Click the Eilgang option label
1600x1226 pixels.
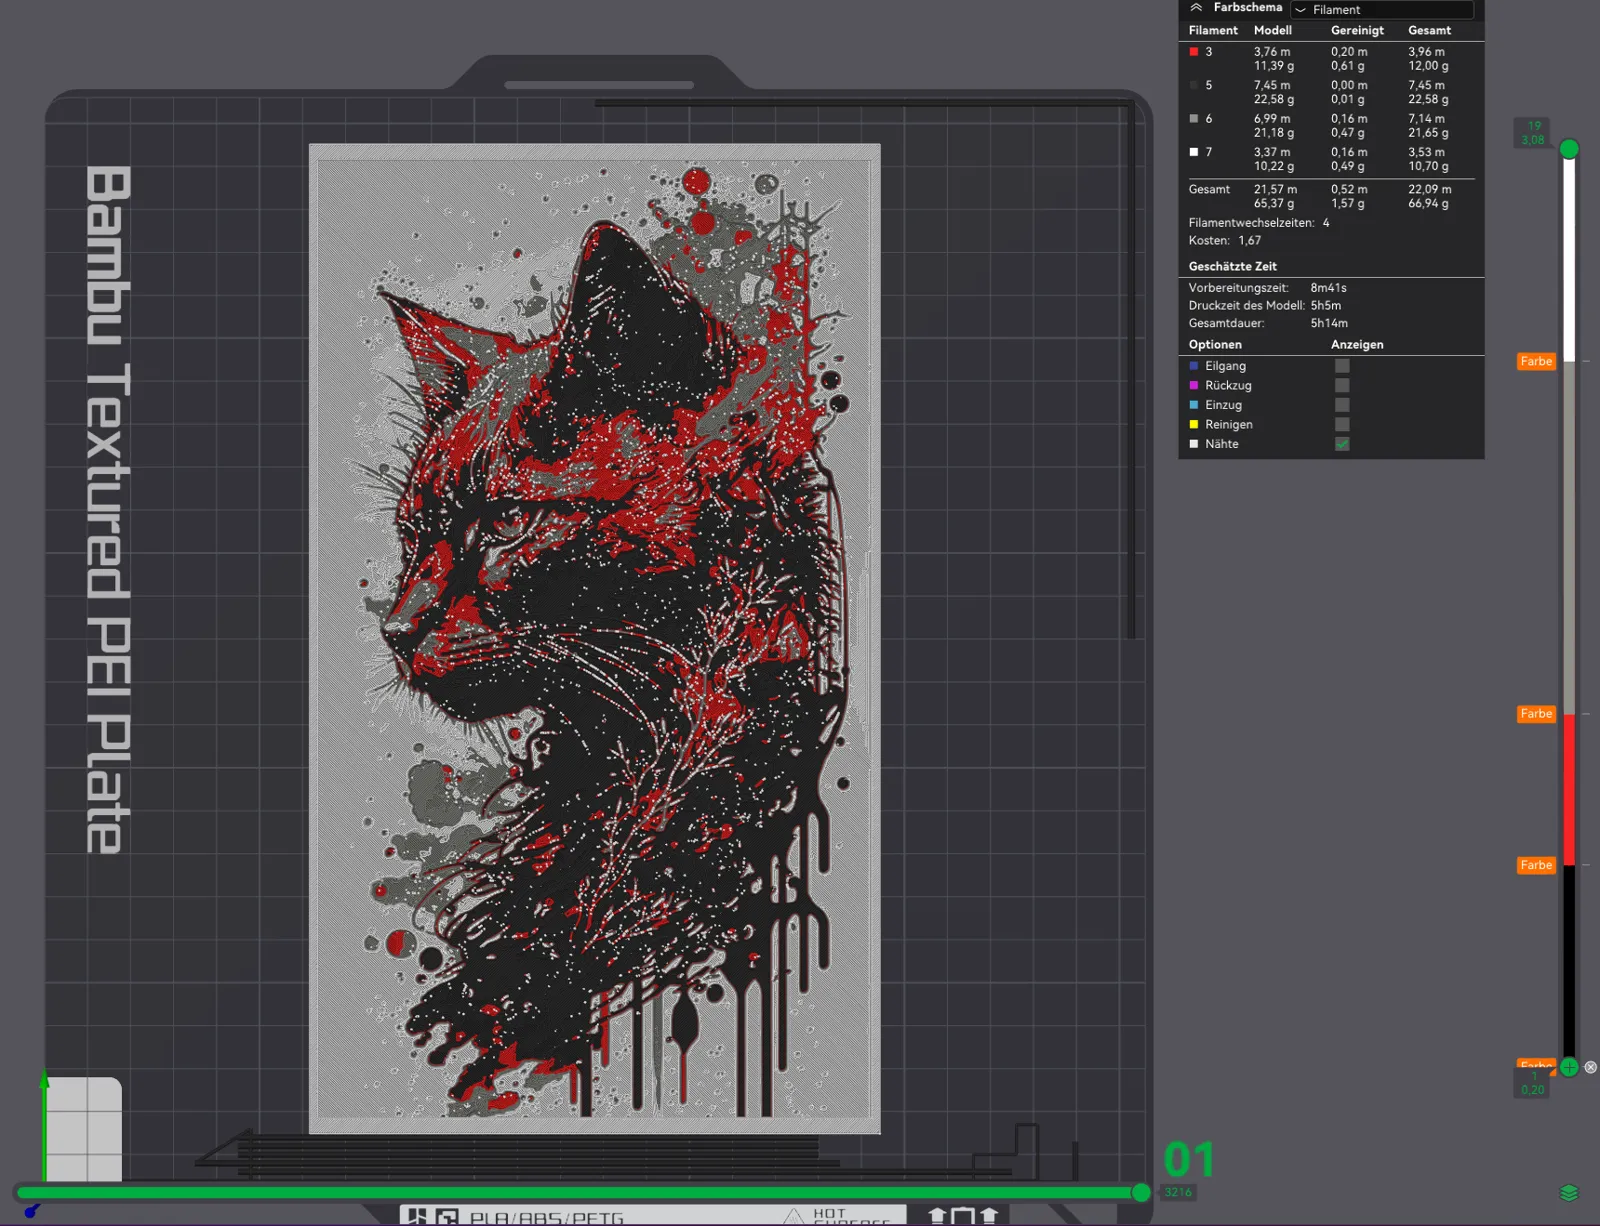tap(1226, 366)
